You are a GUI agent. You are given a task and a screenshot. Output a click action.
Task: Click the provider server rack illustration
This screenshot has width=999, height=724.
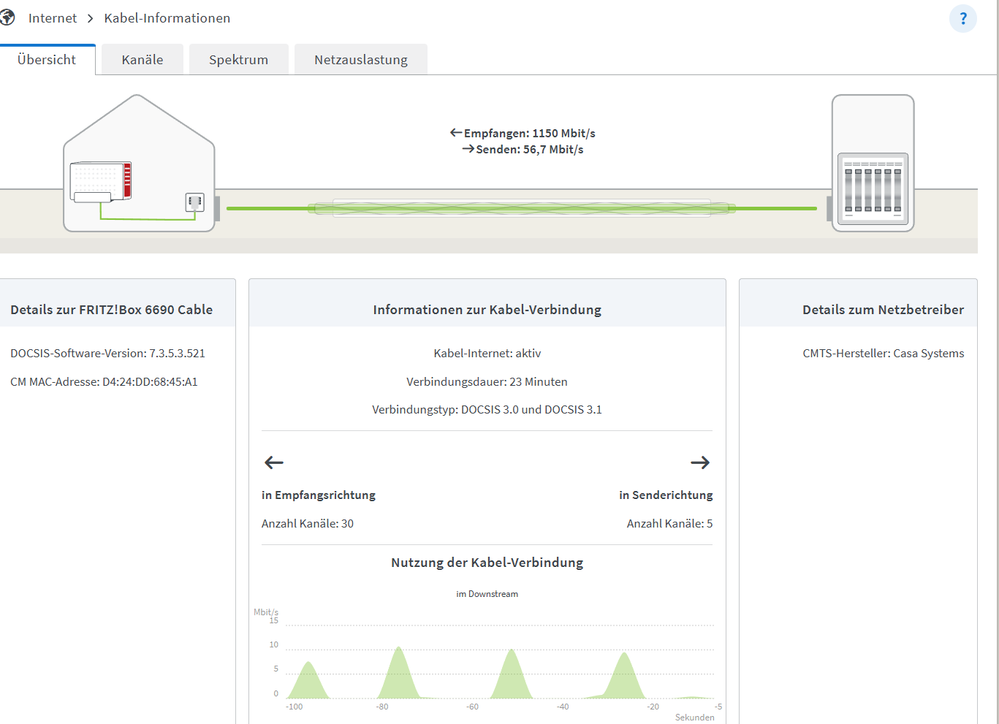pyautogui.click(x=873, y=163)
